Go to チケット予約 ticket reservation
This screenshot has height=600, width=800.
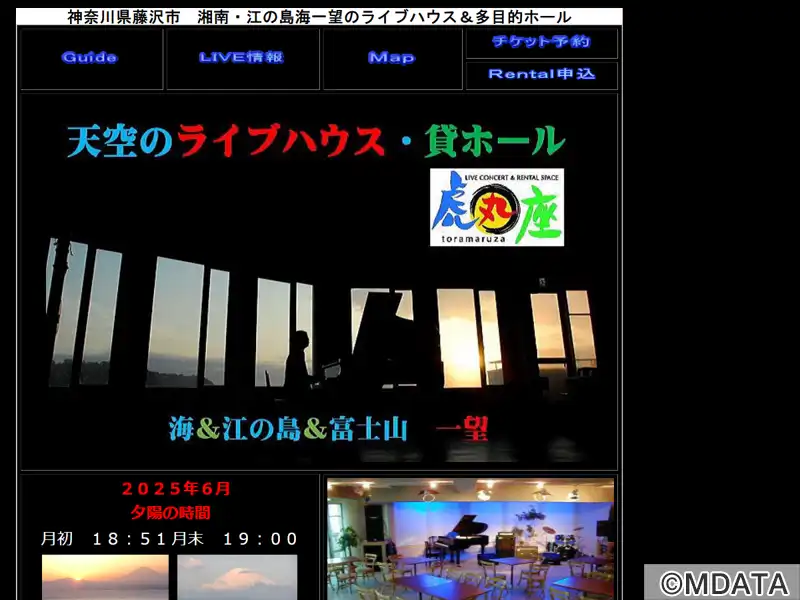pos(541,41)
